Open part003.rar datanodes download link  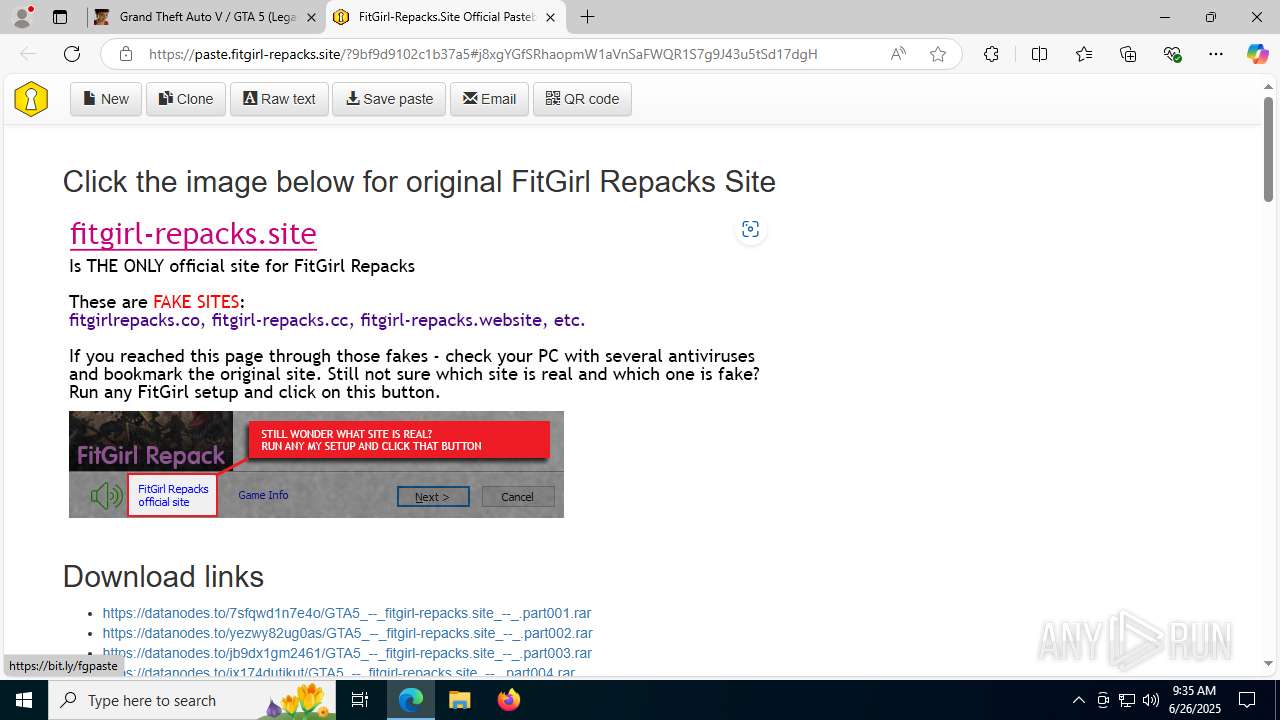pos(347,653)
